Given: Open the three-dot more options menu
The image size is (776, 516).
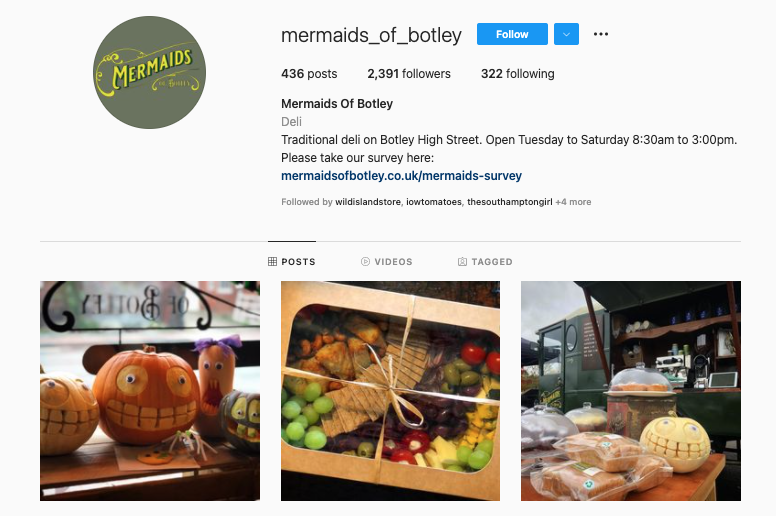Looking at the screenshot, I should (600, 34).
